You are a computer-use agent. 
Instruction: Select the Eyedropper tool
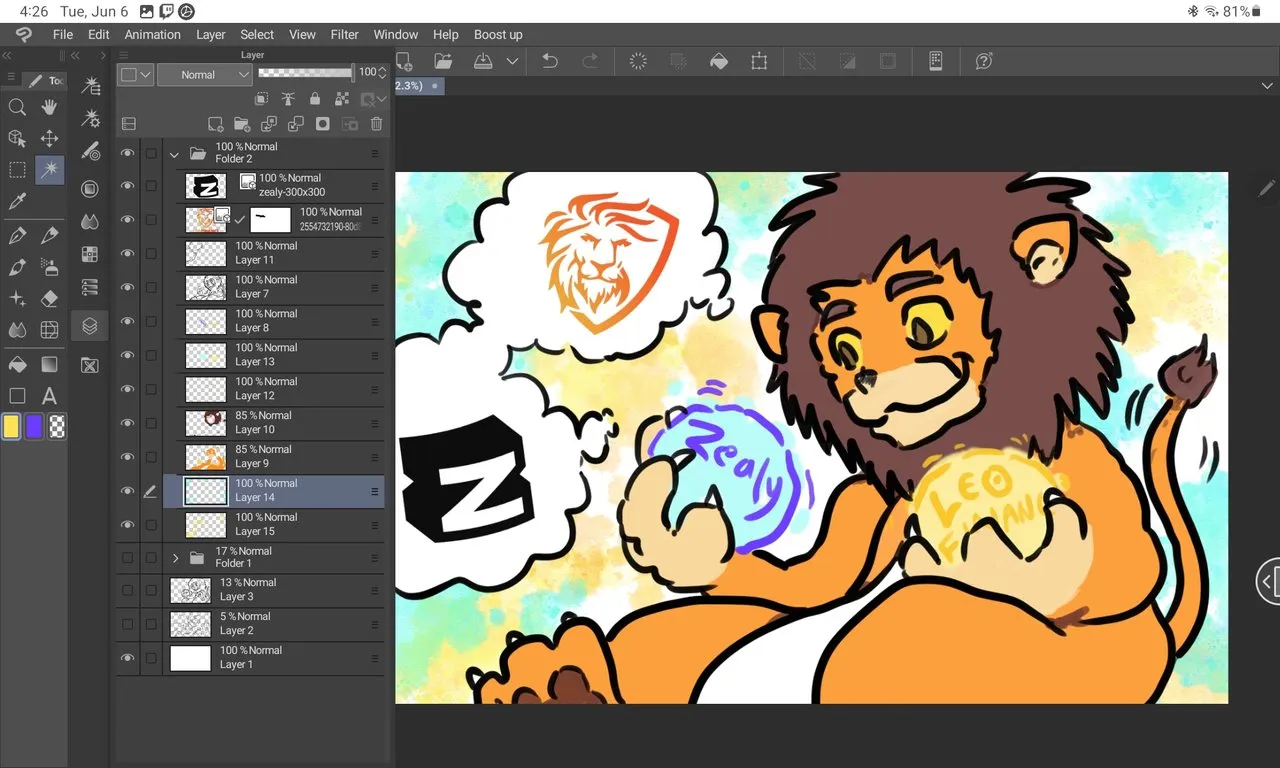tap(17, 202)
